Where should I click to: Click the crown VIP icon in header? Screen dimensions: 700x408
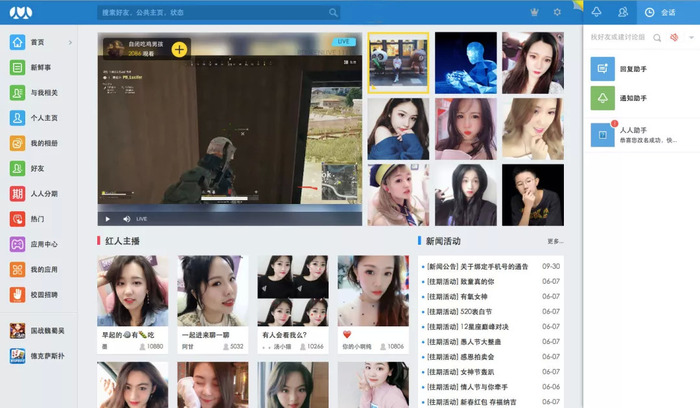534,12
